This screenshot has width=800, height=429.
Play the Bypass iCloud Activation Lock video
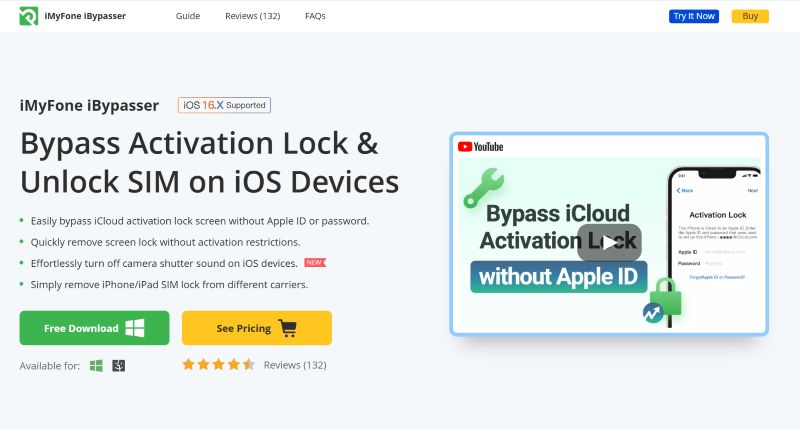608,241
